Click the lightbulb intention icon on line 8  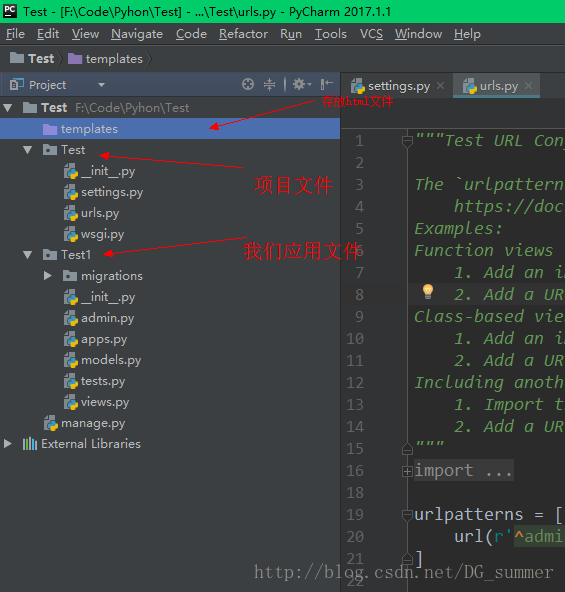(428, 291)
